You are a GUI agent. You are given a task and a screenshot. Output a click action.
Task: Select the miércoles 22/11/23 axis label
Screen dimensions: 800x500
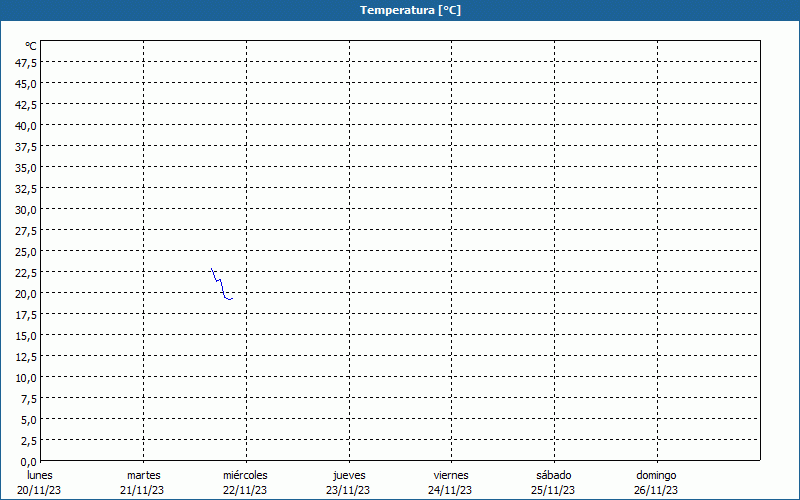click(x=245, y=483)
